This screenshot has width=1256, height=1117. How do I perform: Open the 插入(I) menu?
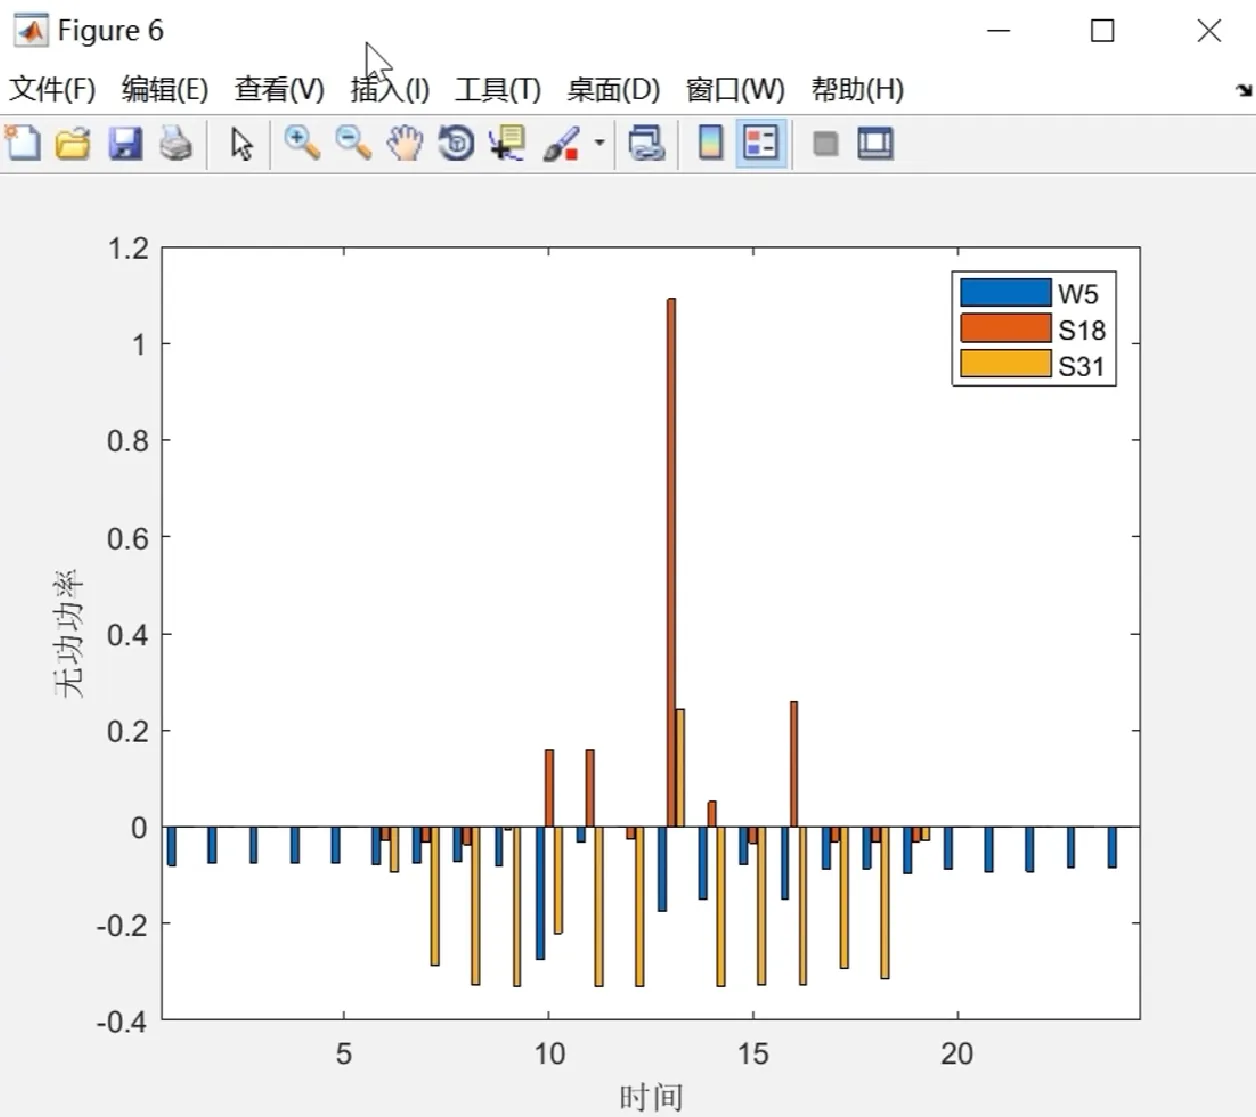click(390, 89)
